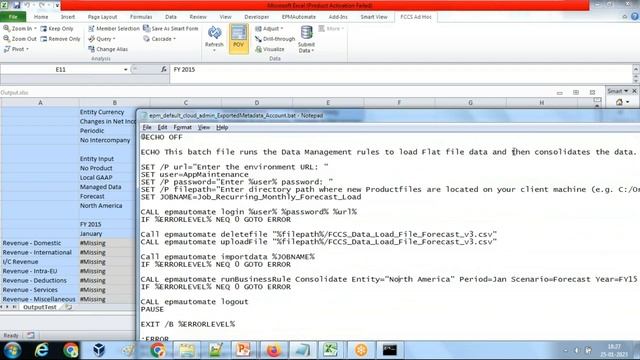Screen dimensions: 640x360
Task: Open PowerPoint from taskbar
Action: 243,350
